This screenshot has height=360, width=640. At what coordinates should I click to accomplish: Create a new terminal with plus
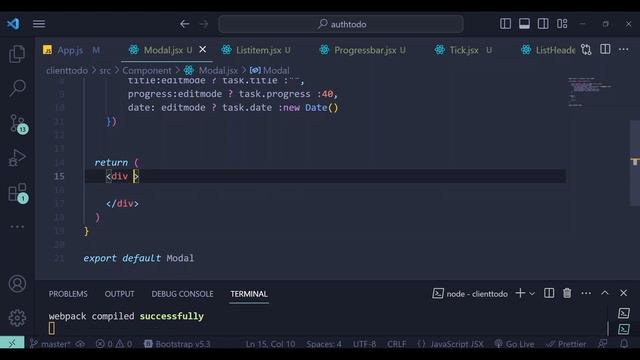[x=520, y=293]
